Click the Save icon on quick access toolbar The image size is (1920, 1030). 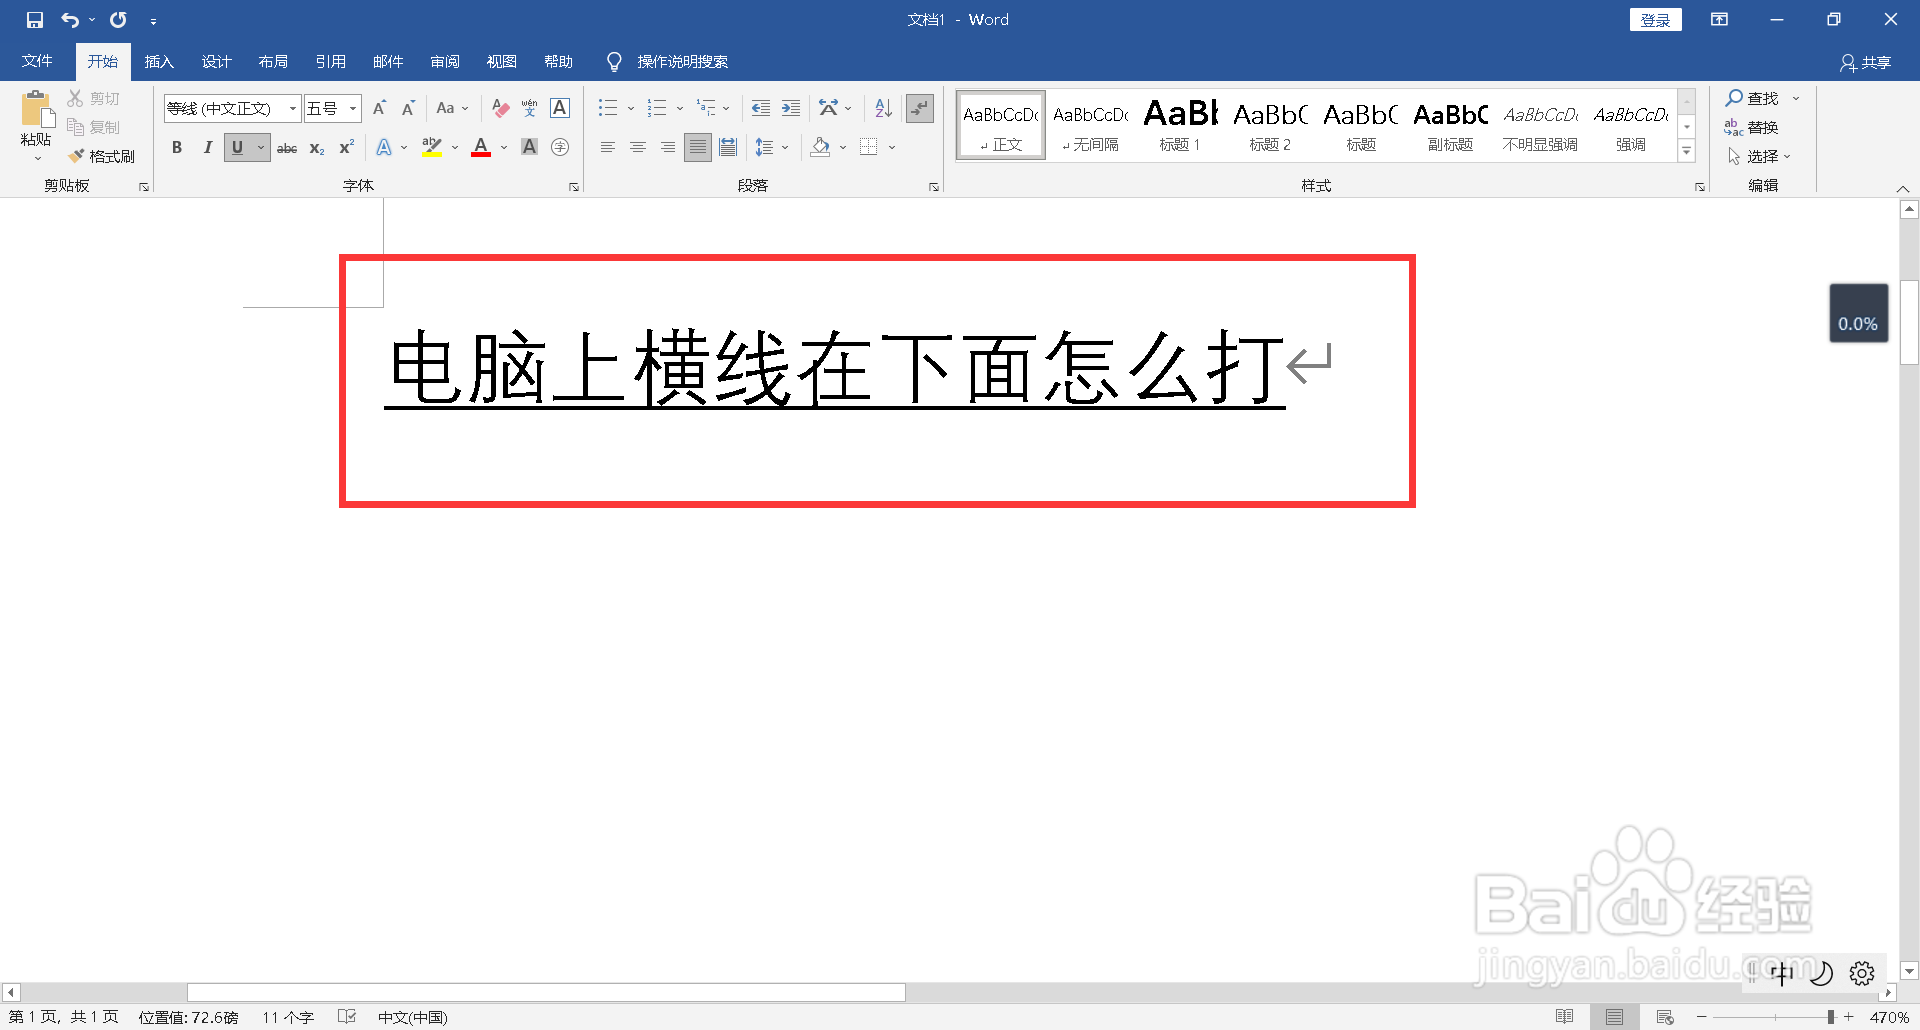coord(34,19)
